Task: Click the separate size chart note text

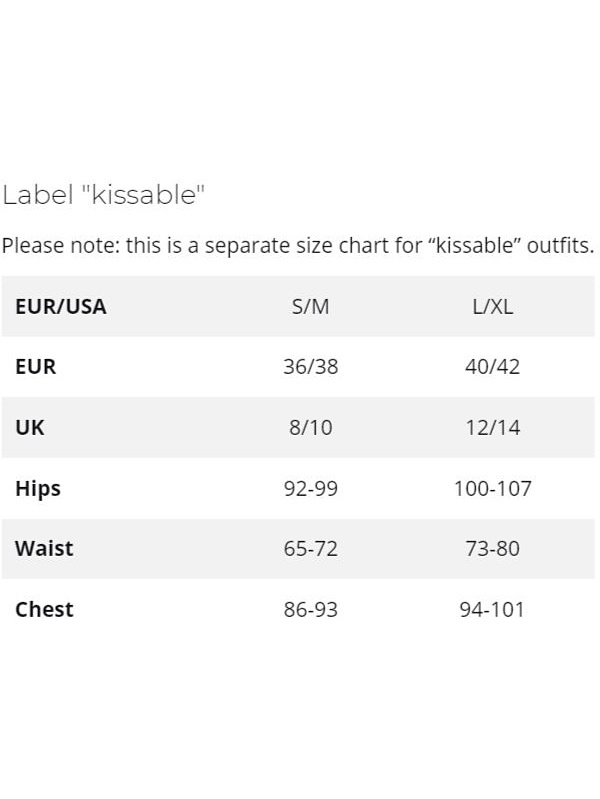Action: [x=298, y=246]
